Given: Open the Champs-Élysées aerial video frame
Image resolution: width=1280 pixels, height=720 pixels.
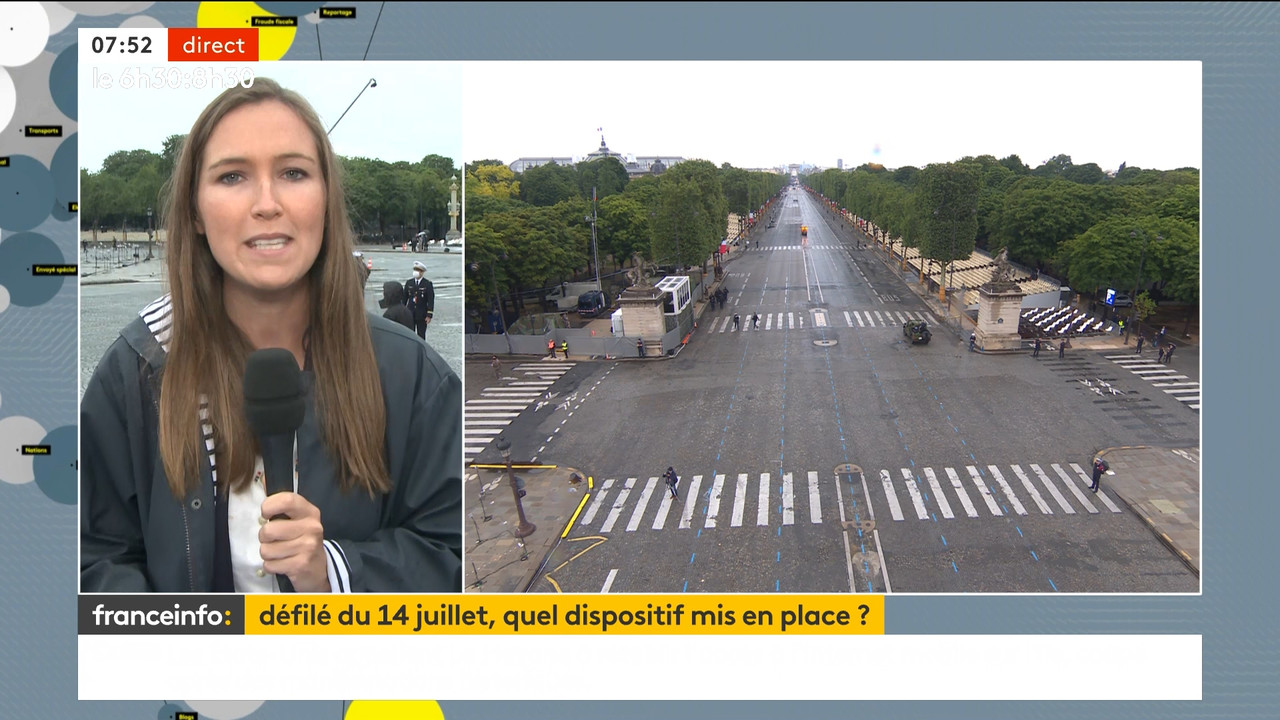Looking at the screenshot, I should coord(832,327).
